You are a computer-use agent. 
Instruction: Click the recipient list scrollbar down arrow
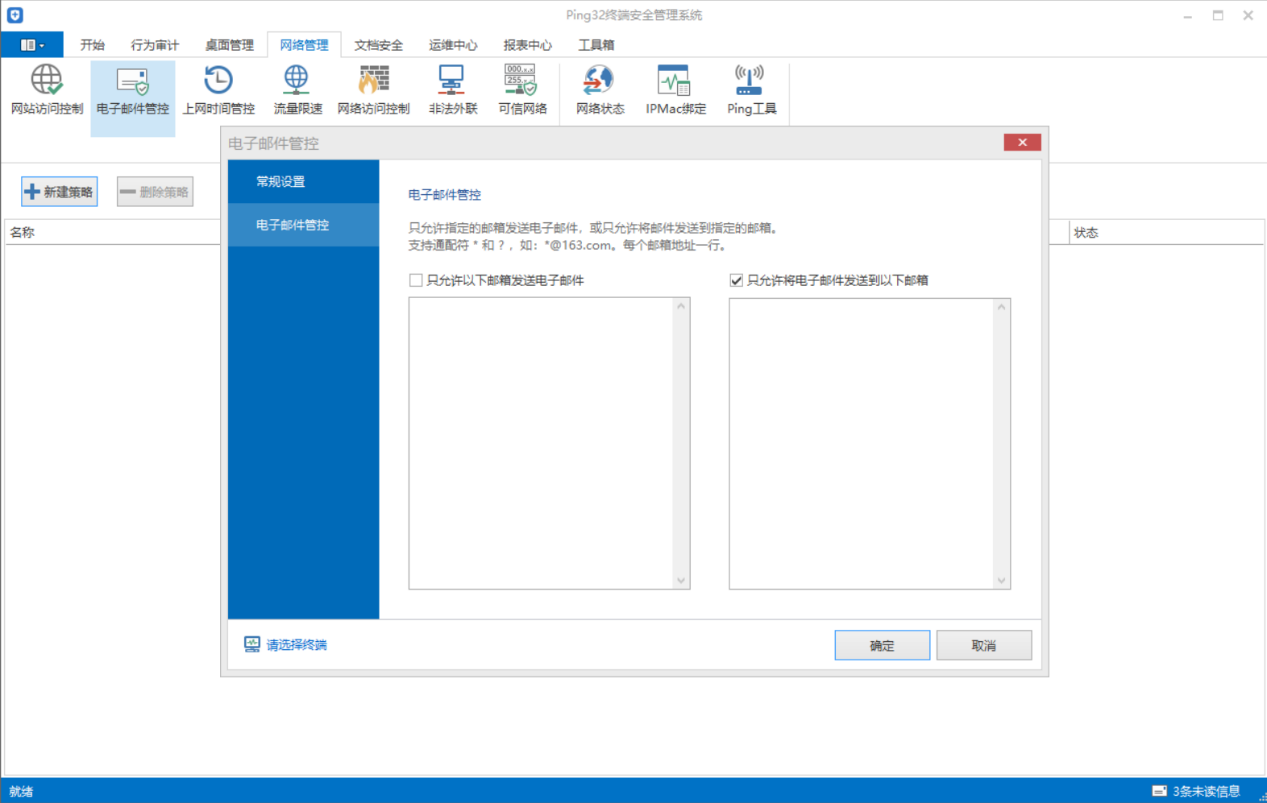click(1002, 580)
